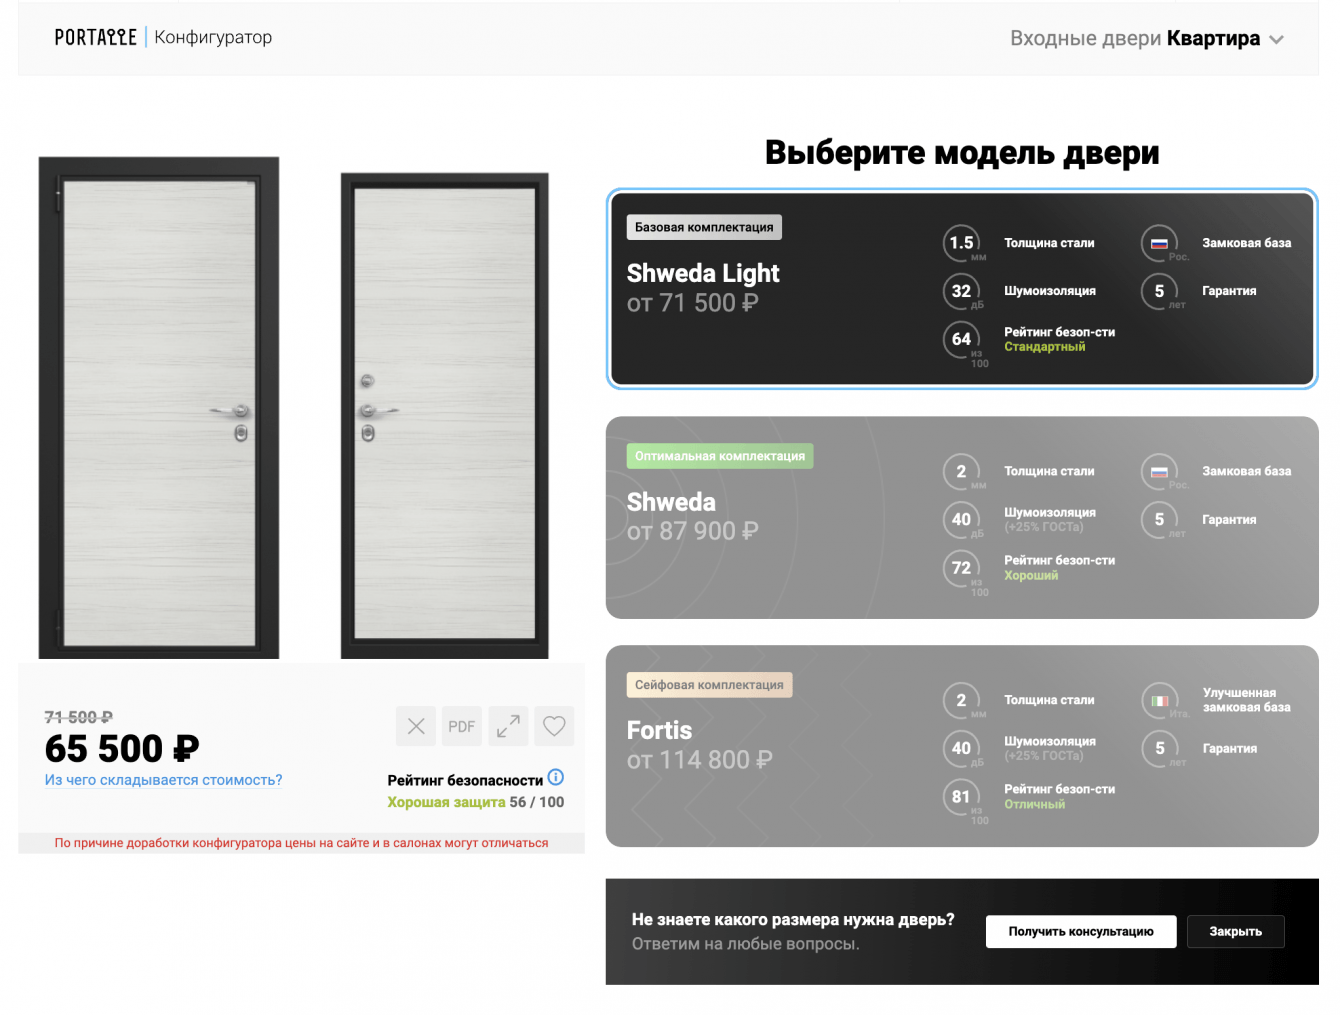1340x1015 pixels.
Task: Expand door preview to fullscreen
Action: click(x=508, y=726)
